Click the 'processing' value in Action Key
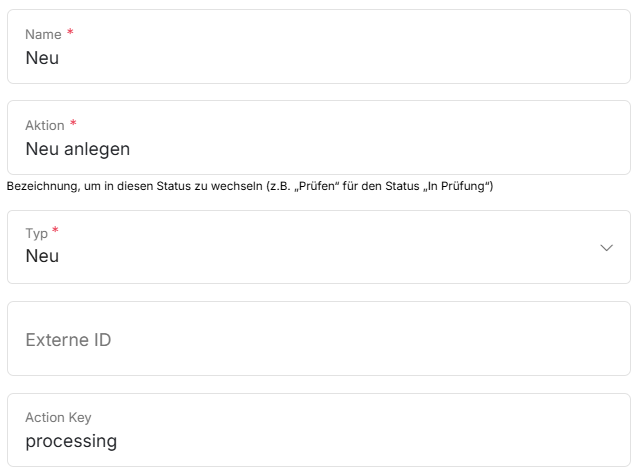637x473 pixels. (71, 441)
